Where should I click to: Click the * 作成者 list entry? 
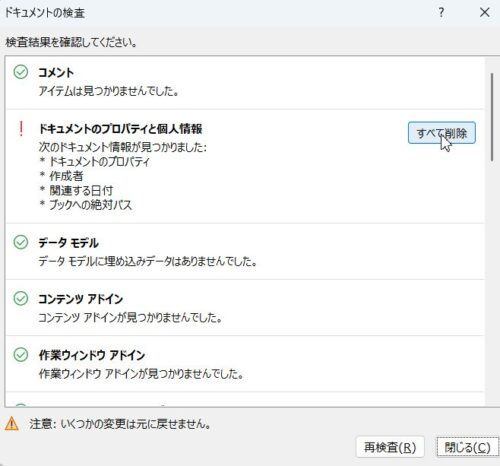point(61,176)
